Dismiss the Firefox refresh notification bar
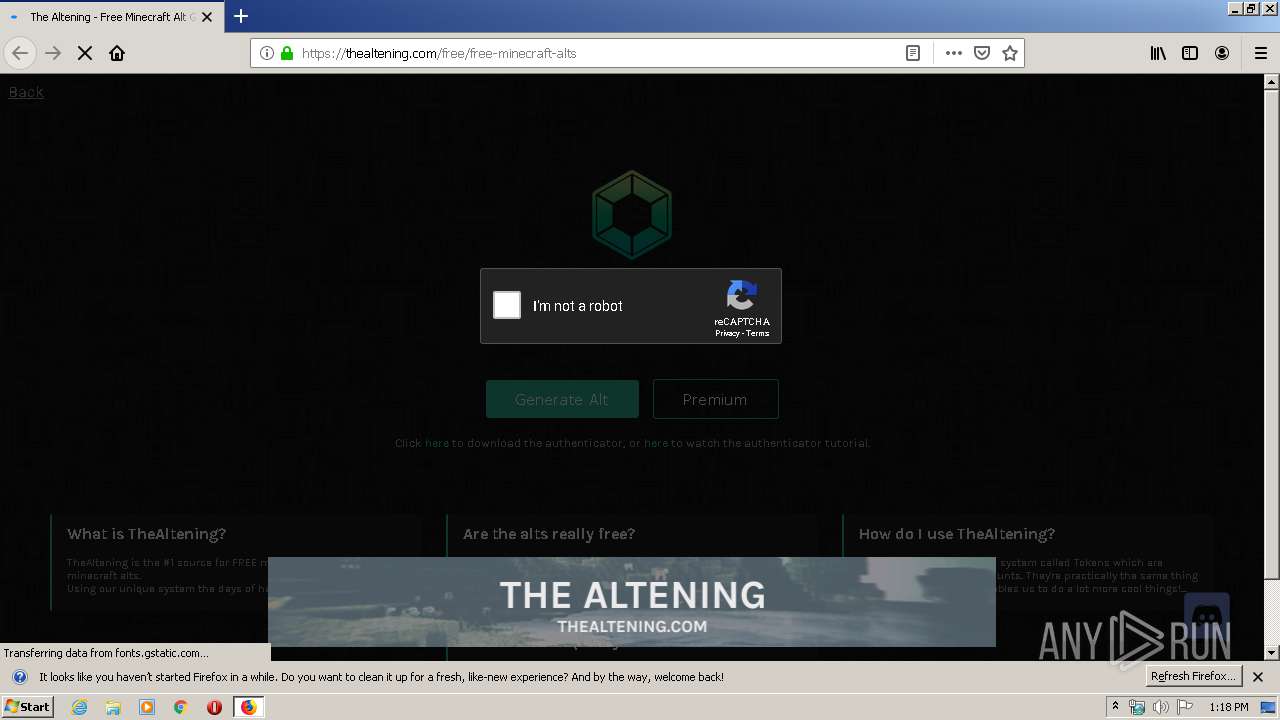Viewport: 1280px width, 720px height. tap(1258, 677)
